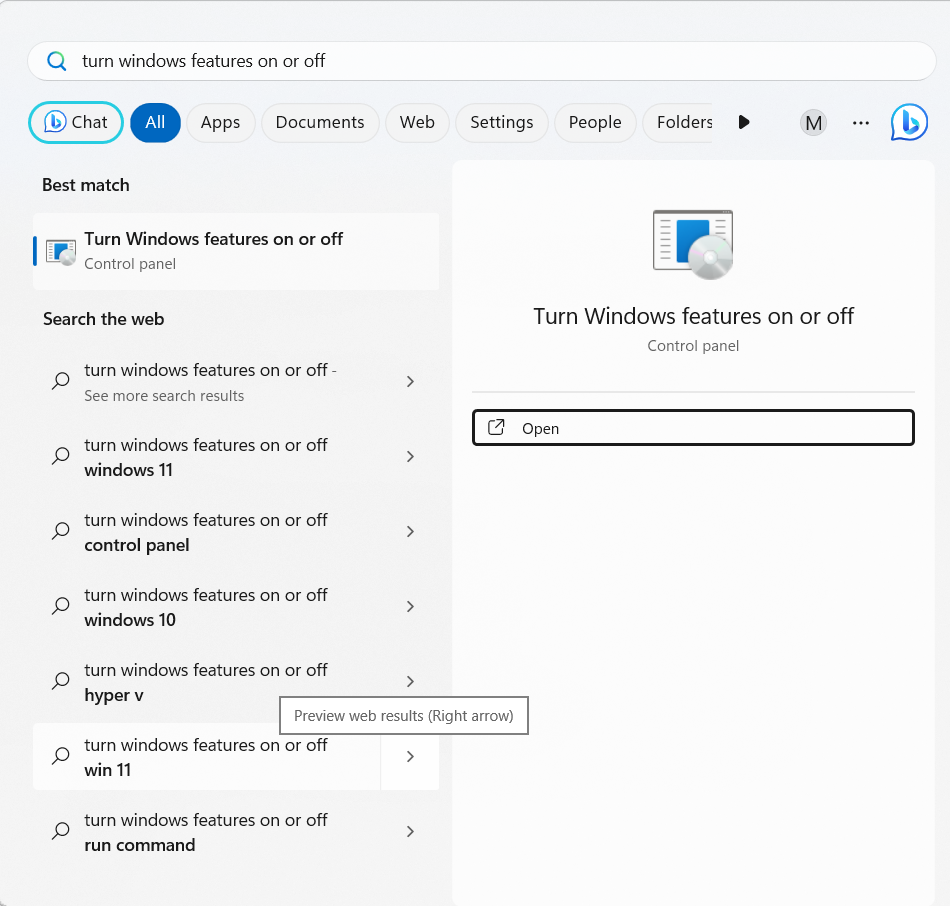
Task: Click Open for Turn Windows features
Action: pos(693,428)
